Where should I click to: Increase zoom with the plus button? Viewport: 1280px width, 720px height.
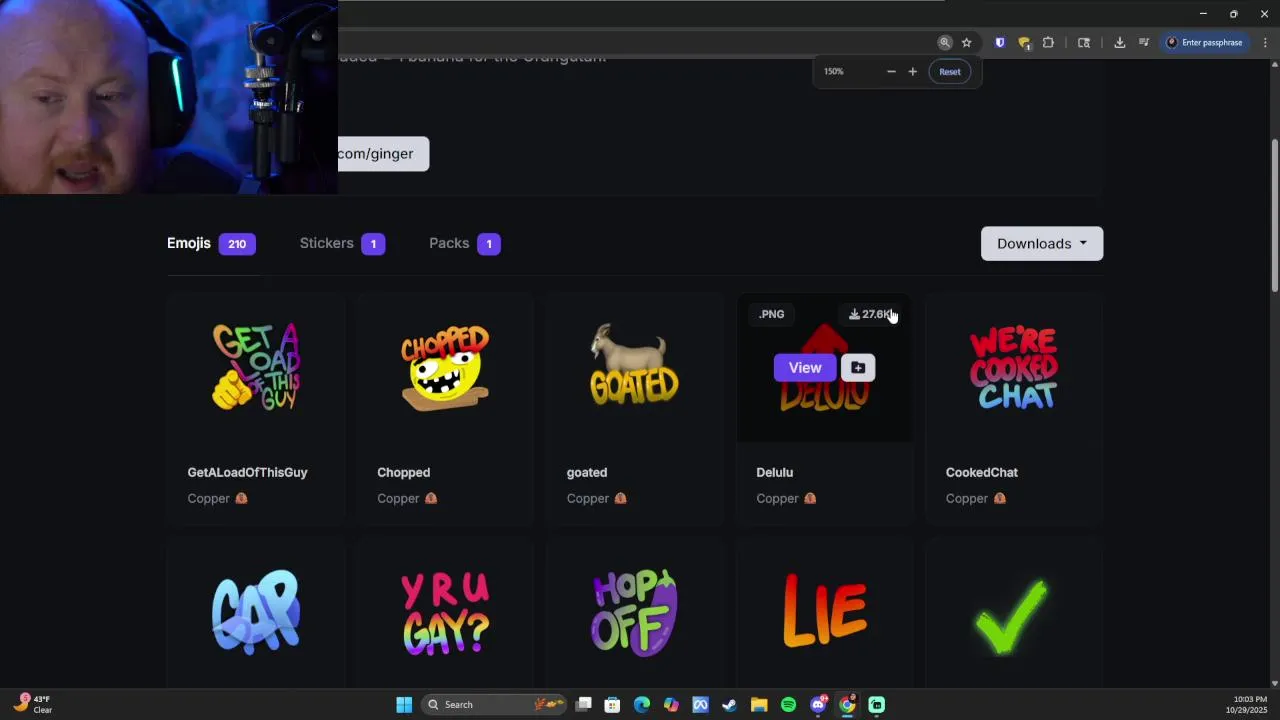click(912, 71)
